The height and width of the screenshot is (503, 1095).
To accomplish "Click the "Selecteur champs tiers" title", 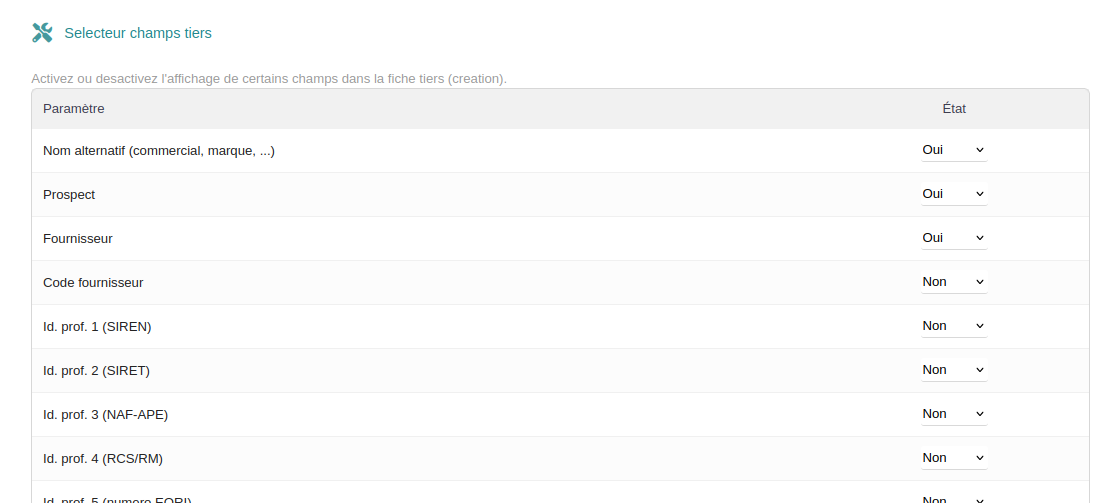I will [138, 33].
